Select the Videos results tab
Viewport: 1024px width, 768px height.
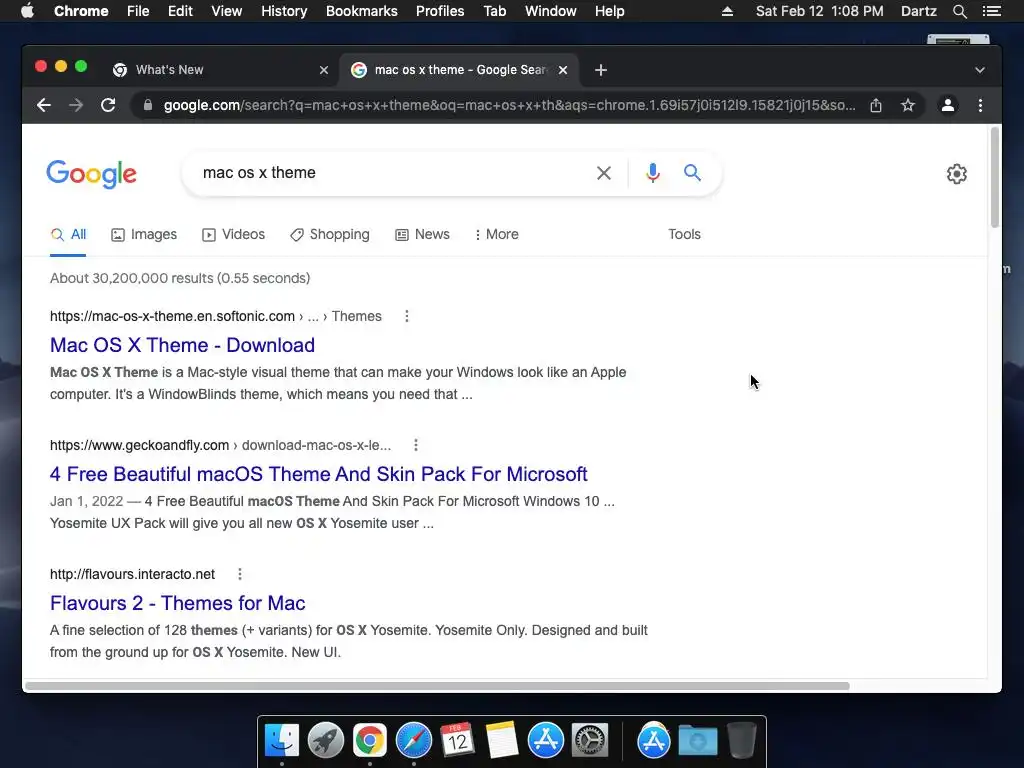coord(233,234)
